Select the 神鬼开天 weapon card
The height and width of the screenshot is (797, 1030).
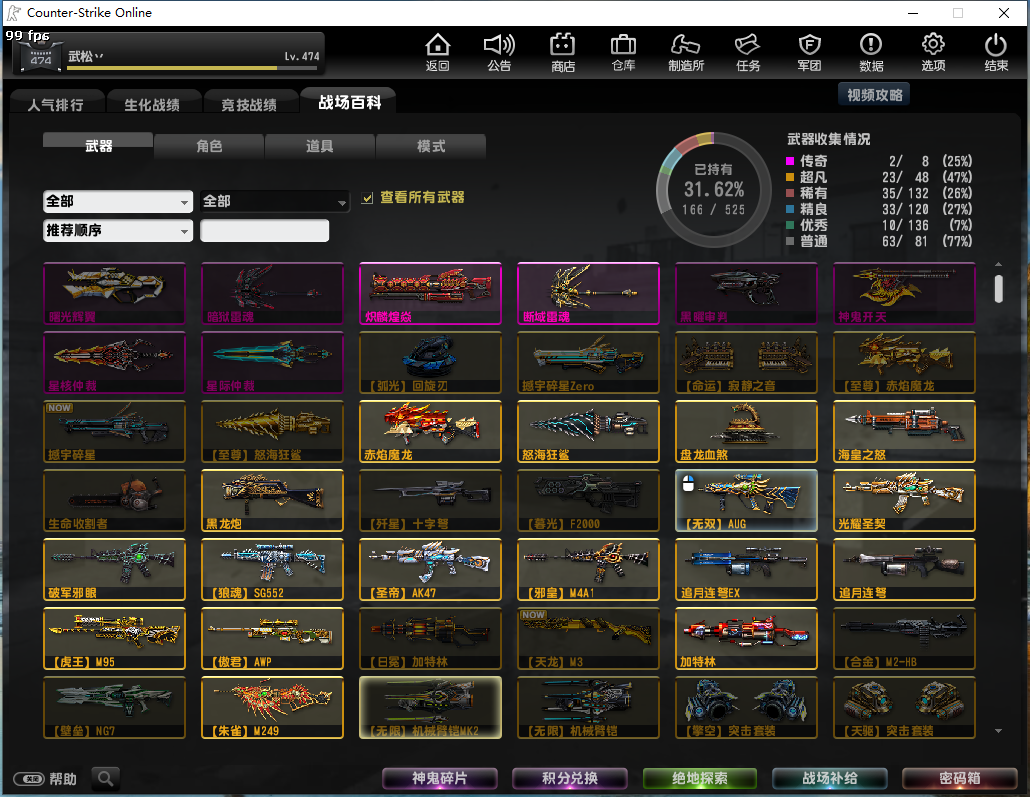[x=905, y=293]
